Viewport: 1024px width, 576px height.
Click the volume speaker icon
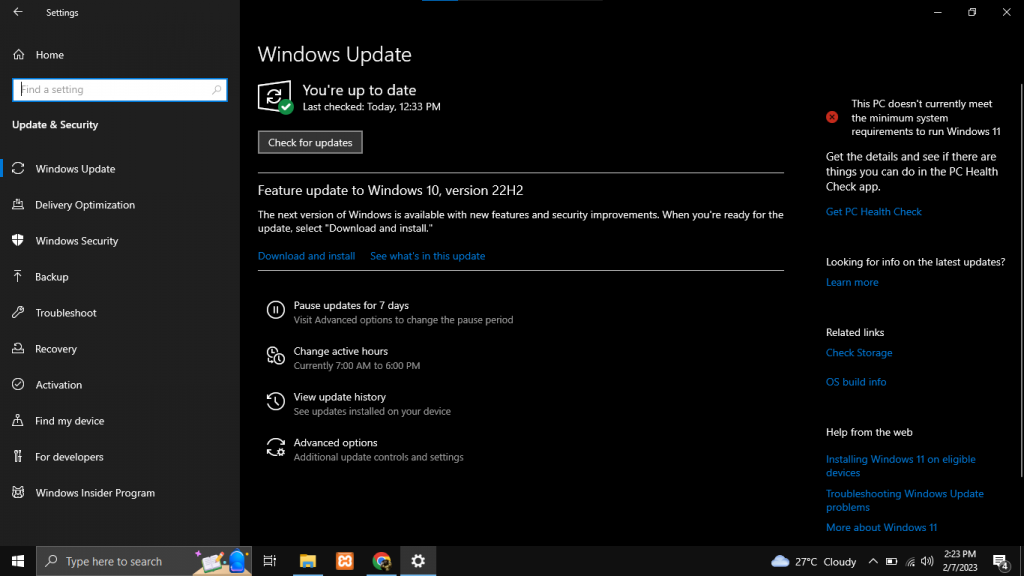[x=927, y=561]
